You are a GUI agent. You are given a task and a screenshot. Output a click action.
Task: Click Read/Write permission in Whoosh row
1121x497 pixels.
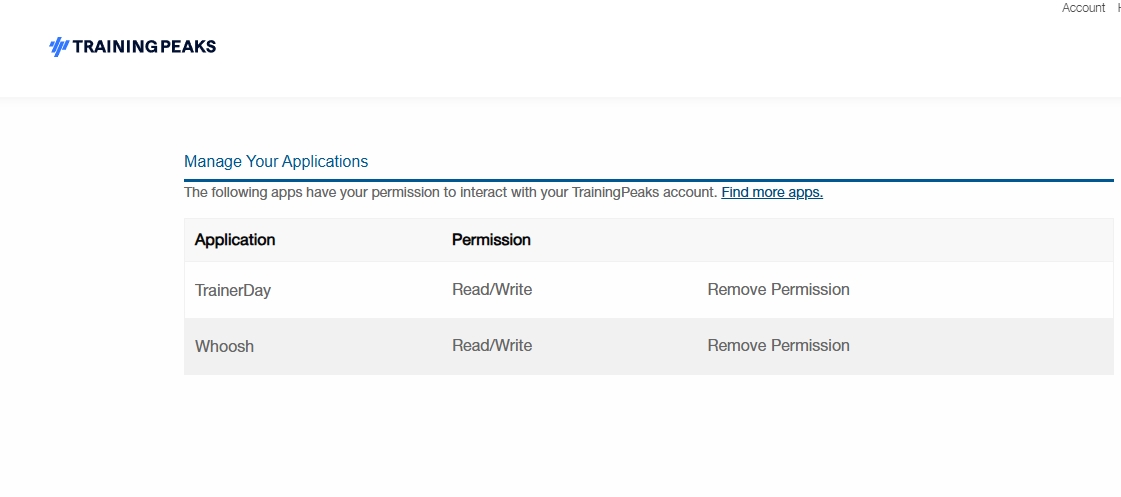(492, 345)
